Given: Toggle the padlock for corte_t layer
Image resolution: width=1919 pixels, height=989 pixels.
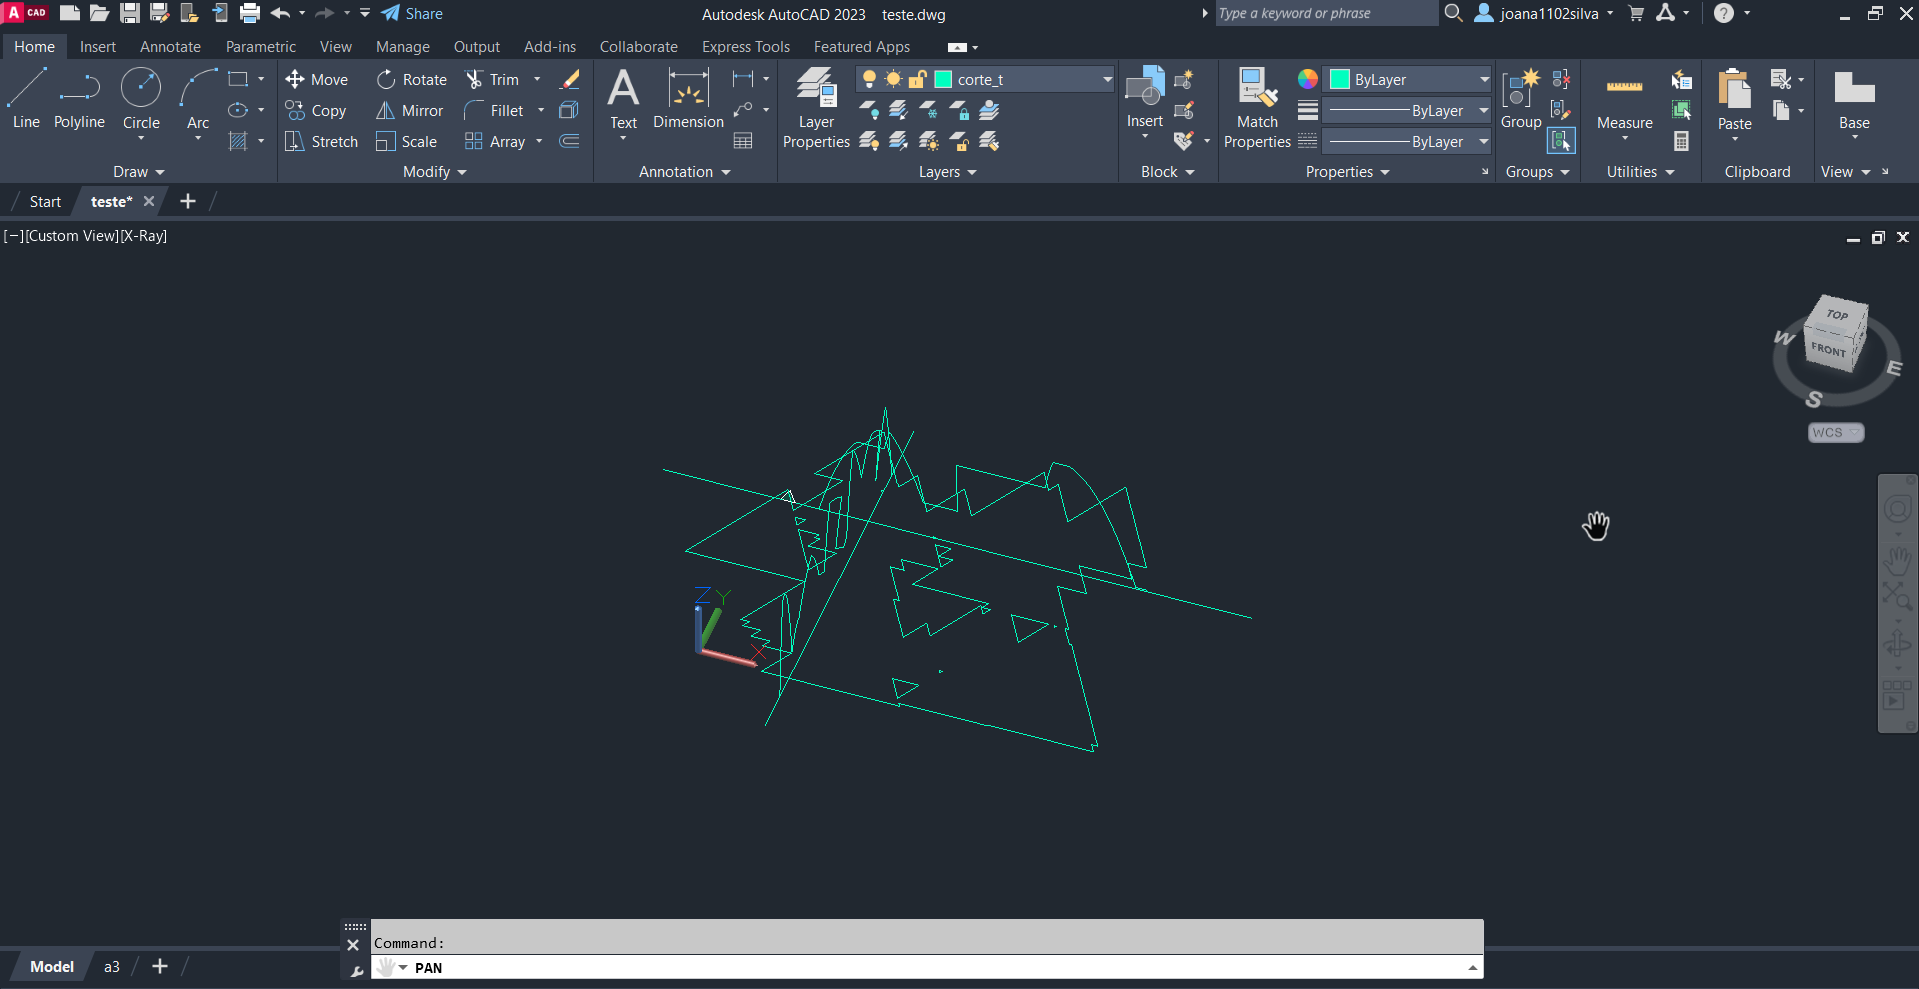Looking at the screenshot, I should point(917,79).
